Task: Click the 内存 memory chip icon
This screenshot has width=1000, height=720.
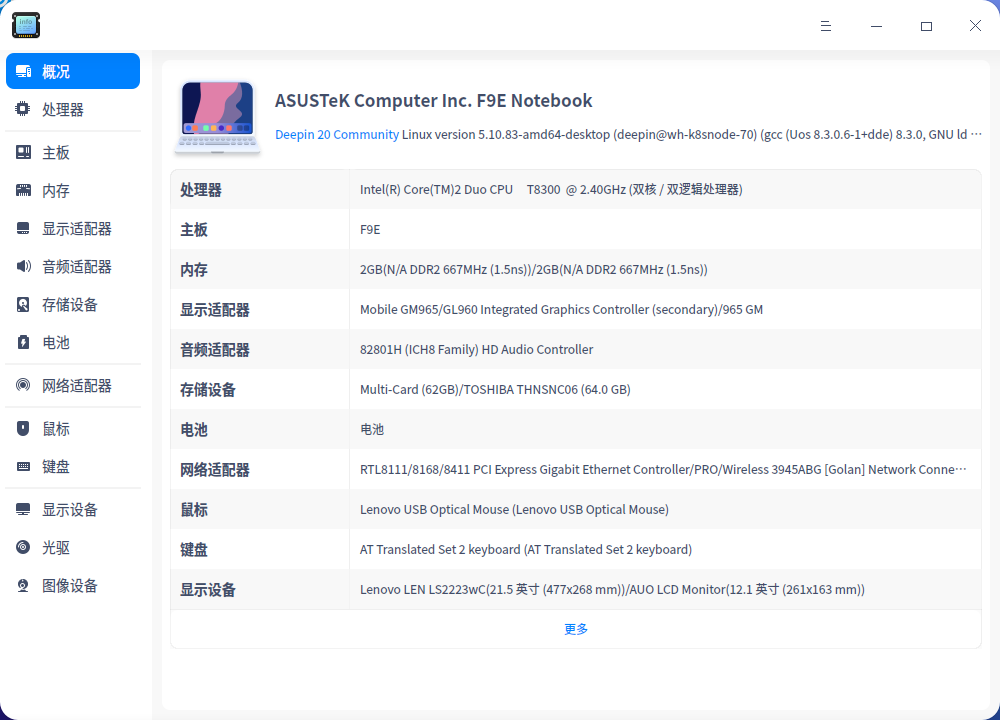Action: click(22, 189)
